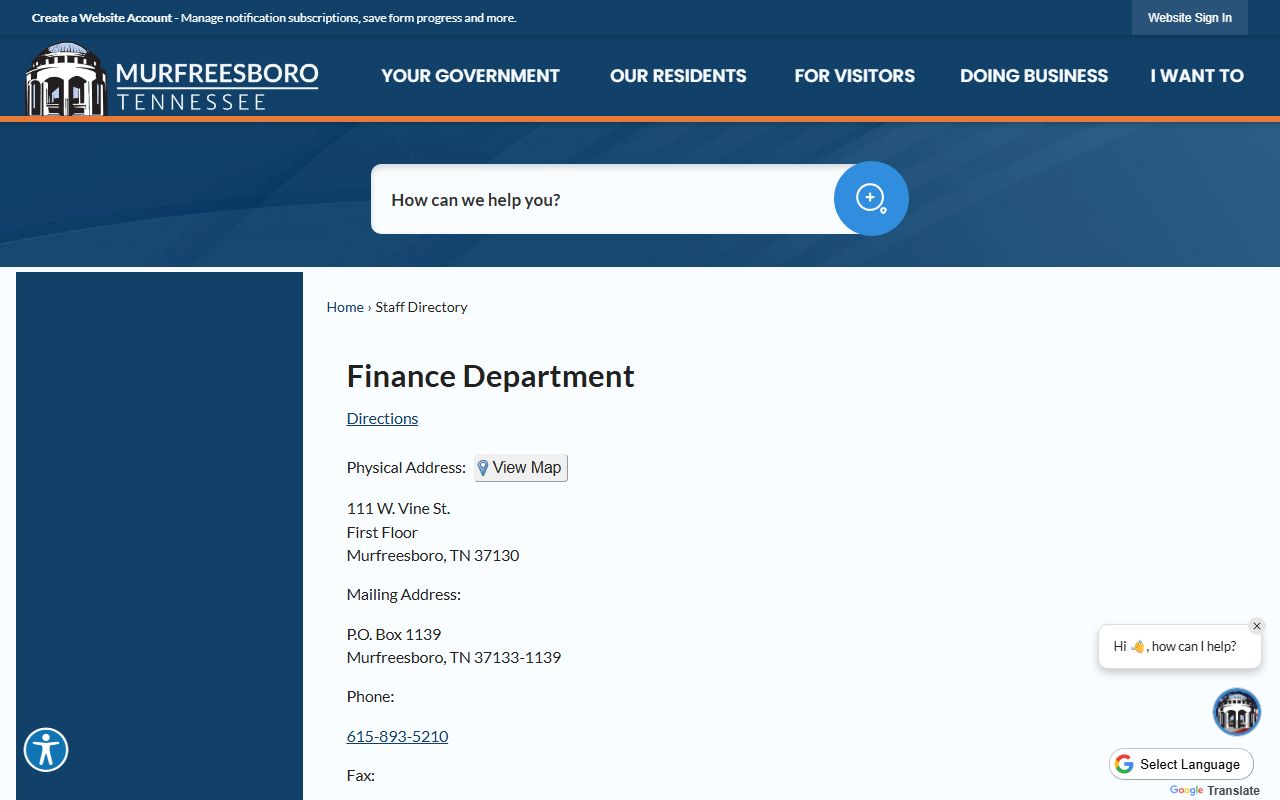Image resolution: width=1280 pixels, height=800 pixels.
Task: Click the Google Translate label
Action: 1215,791
